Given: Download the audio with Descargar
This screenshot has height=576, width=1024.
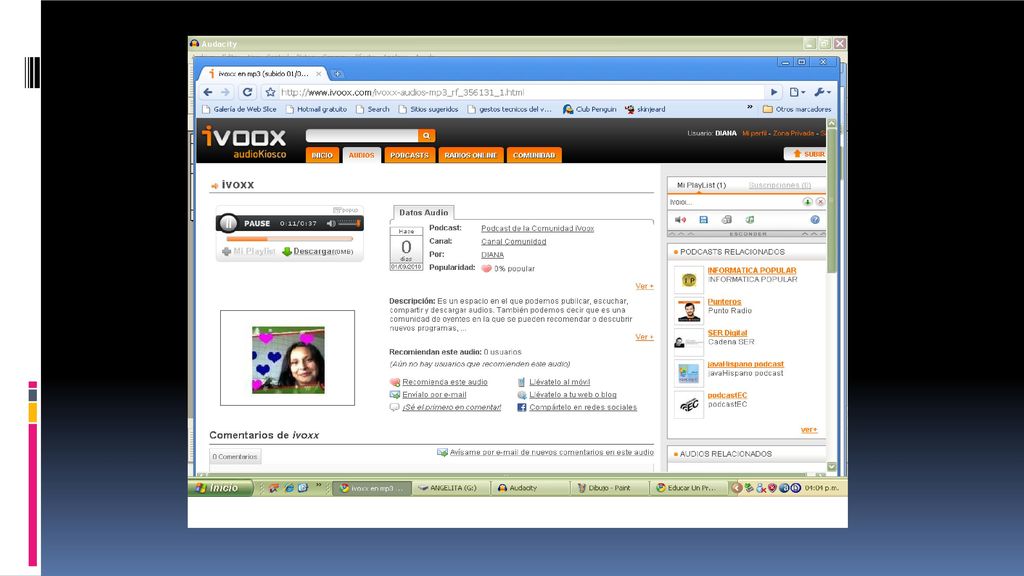Looking at the screenshot, I should tap(317, 251).
